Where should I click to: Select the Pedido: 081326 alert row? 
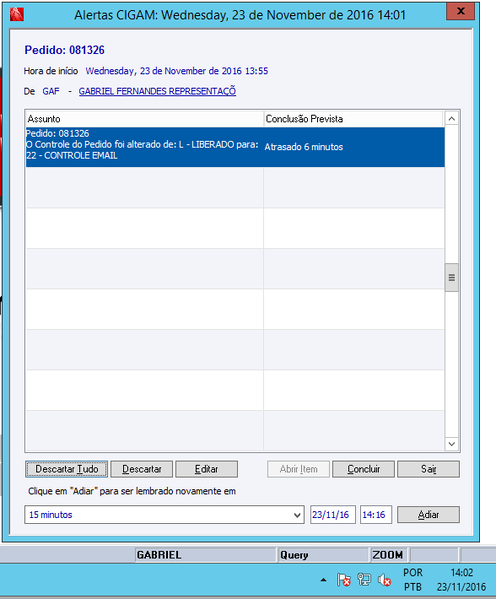(x=235, y=147)
